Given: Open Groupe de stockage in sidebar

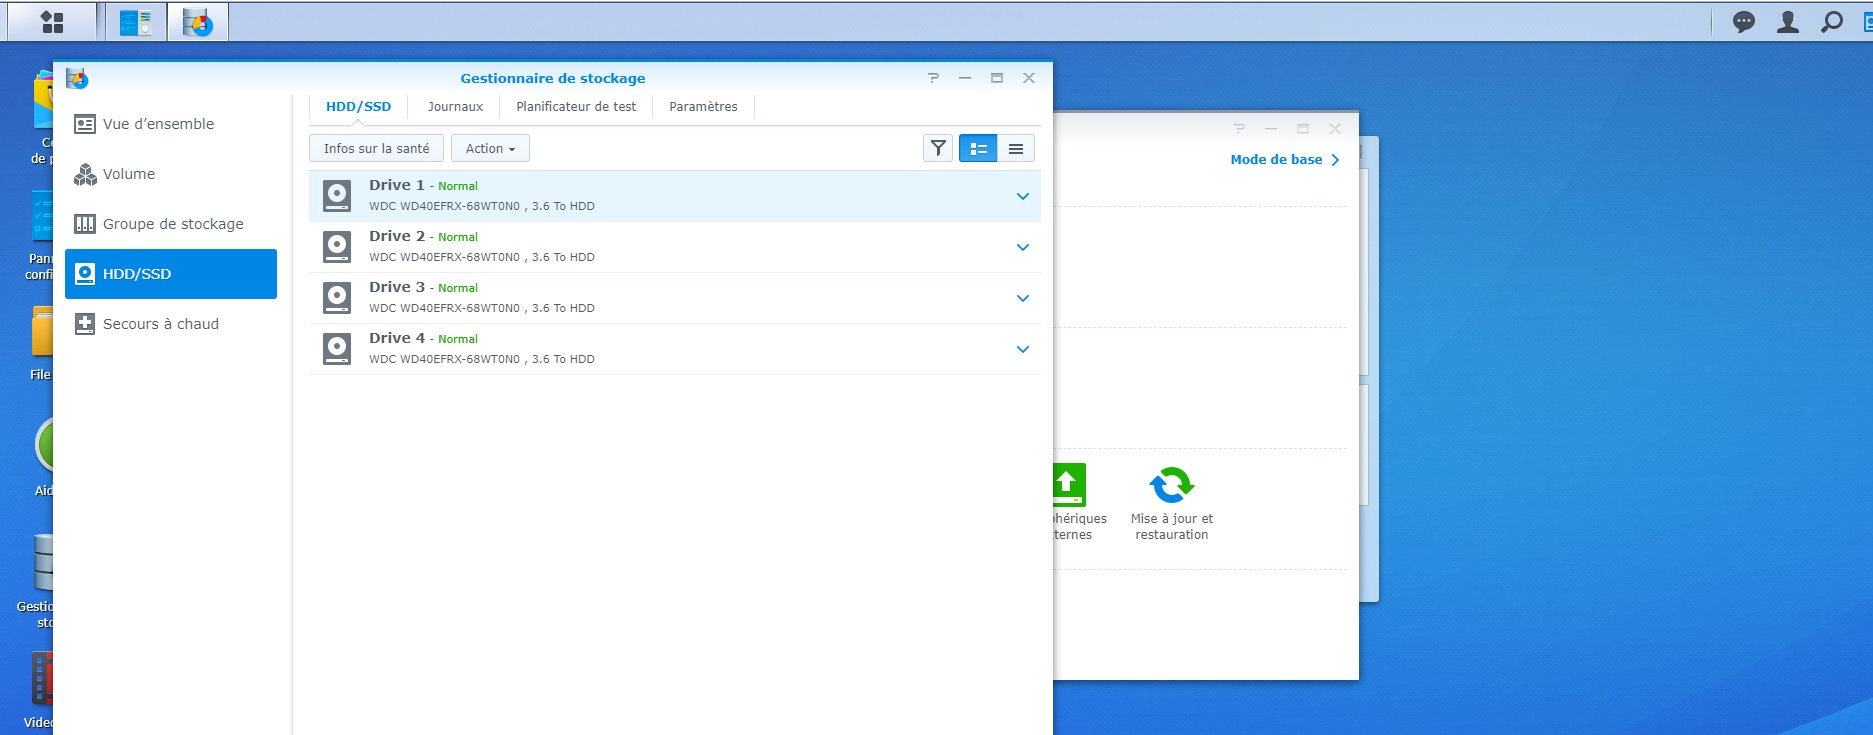Looking at the screenshot, I should (171, 224).
